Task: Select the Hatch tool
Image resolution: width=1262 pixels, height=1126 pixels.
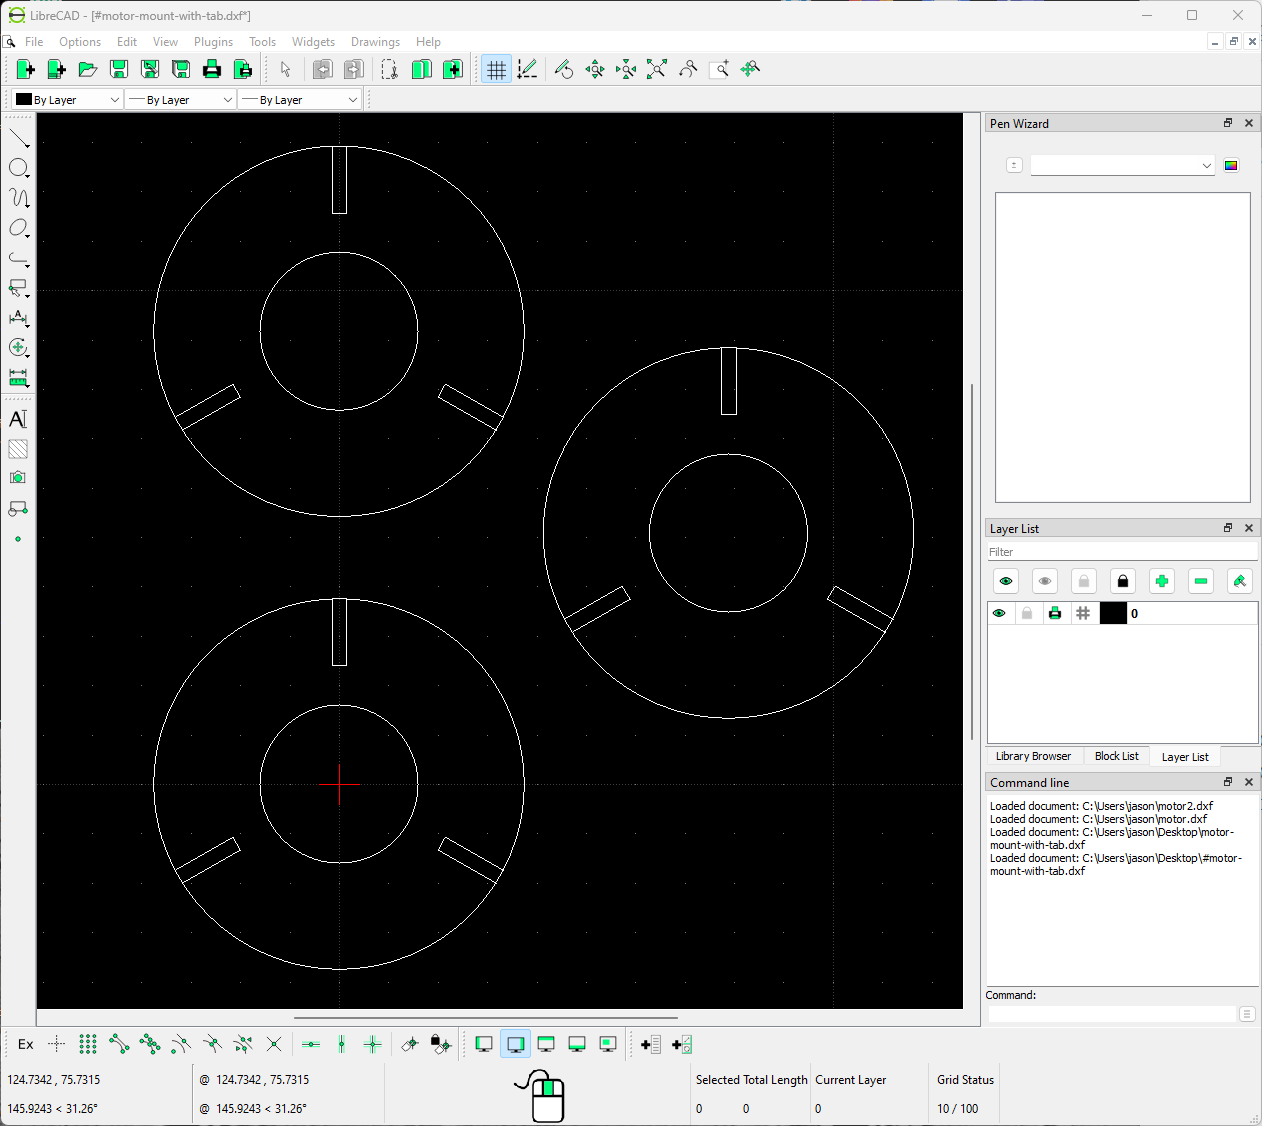Action: tap(18, 449)
